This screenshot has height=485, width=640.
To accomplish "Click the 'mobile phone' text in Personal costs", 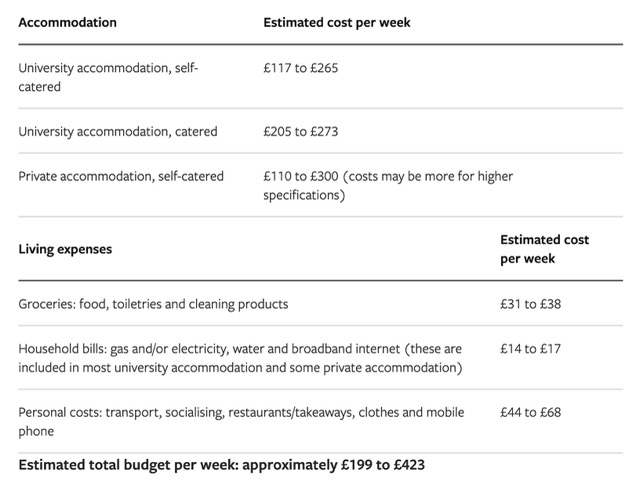I will [x=445, y=413].
